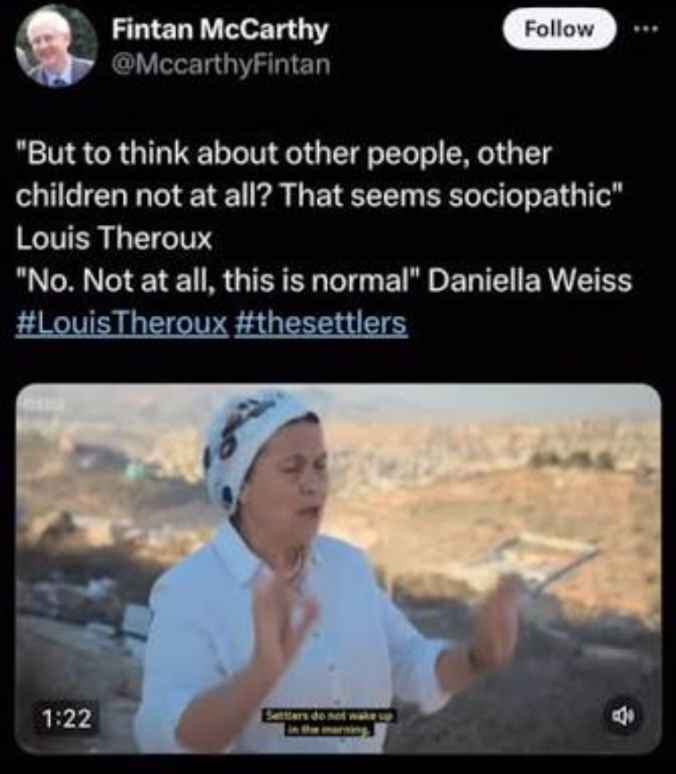The image size is (676, 774).
Task: Click the "this is normal" Daniella Weiss line
Action: click(323, 280)
